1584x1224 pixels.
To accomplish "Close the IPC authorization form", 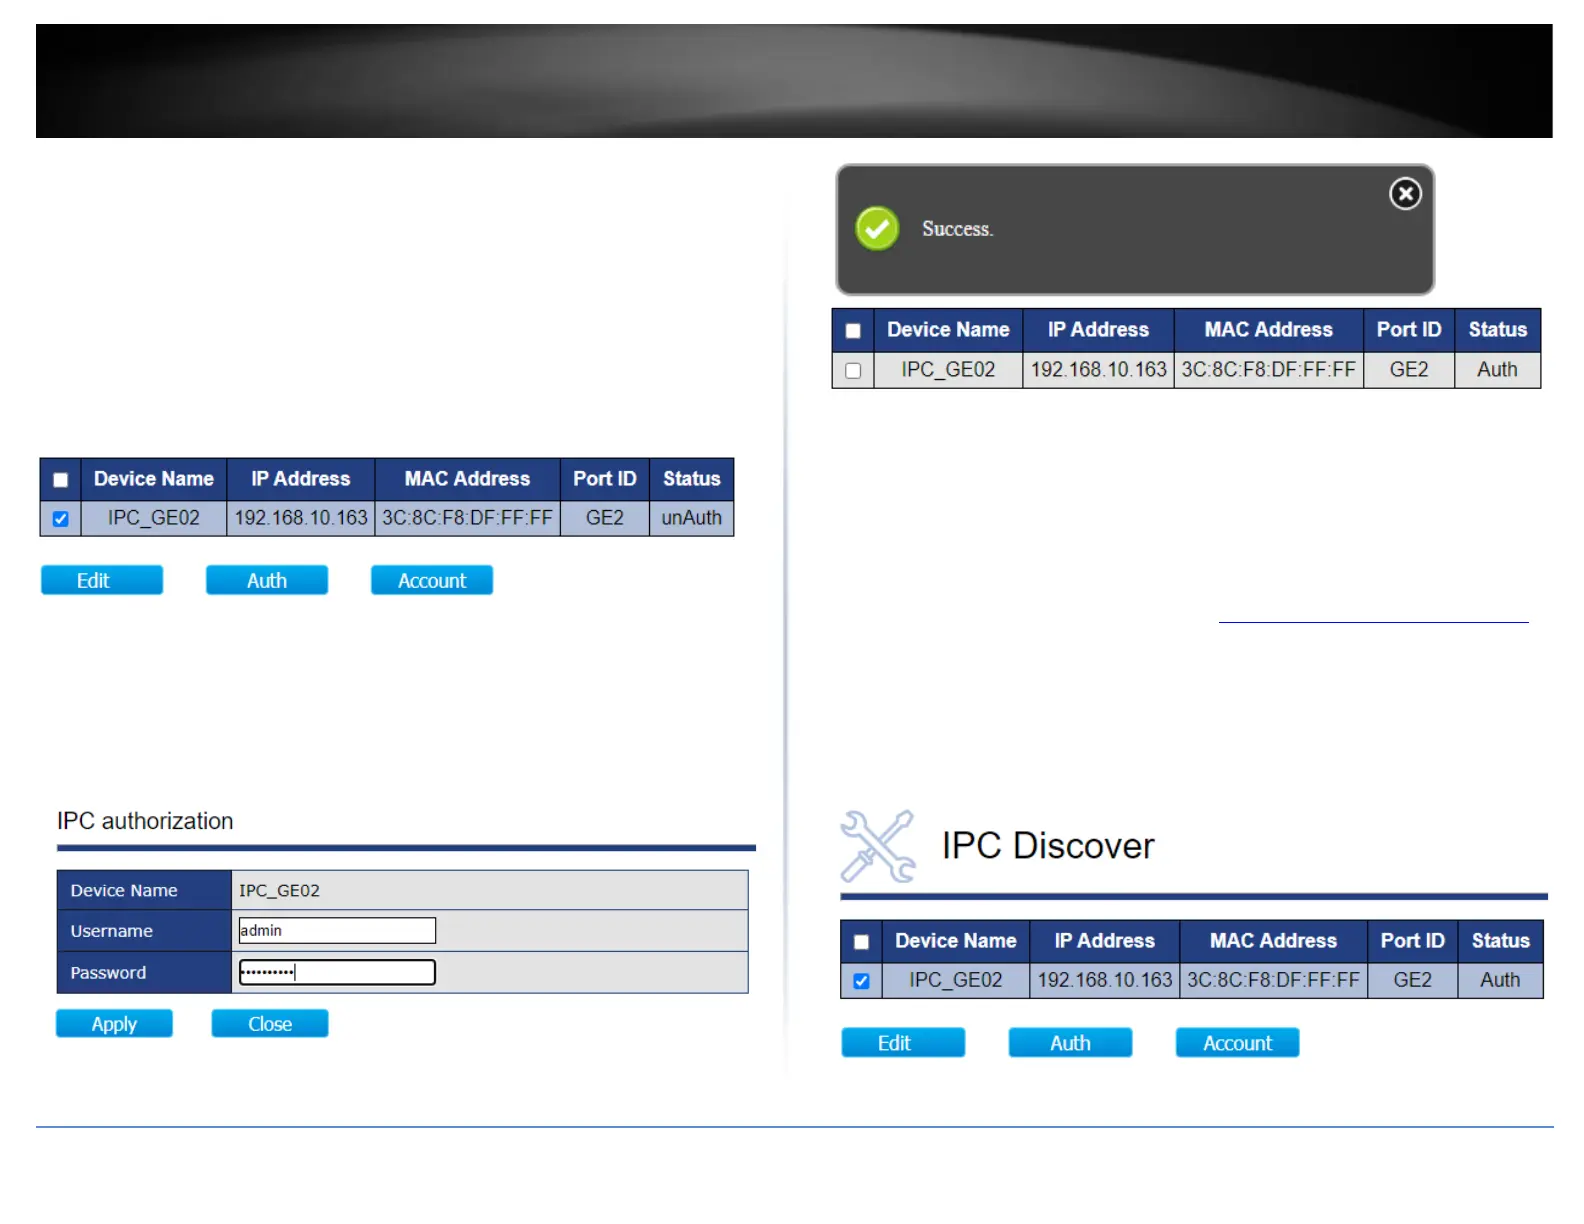I will click(270, 1023).
